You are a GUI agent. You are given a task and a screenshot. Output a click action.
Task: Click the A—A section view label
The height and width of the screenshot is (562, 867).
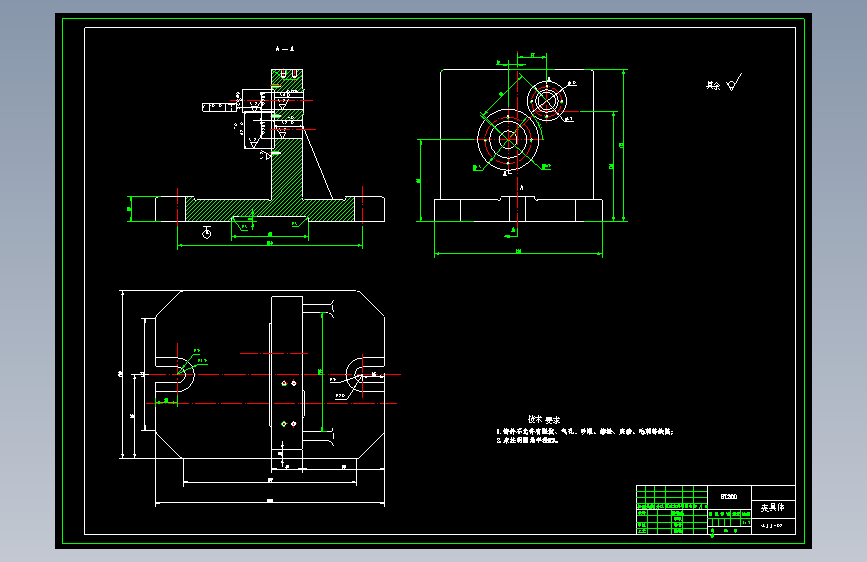[285, 49]
